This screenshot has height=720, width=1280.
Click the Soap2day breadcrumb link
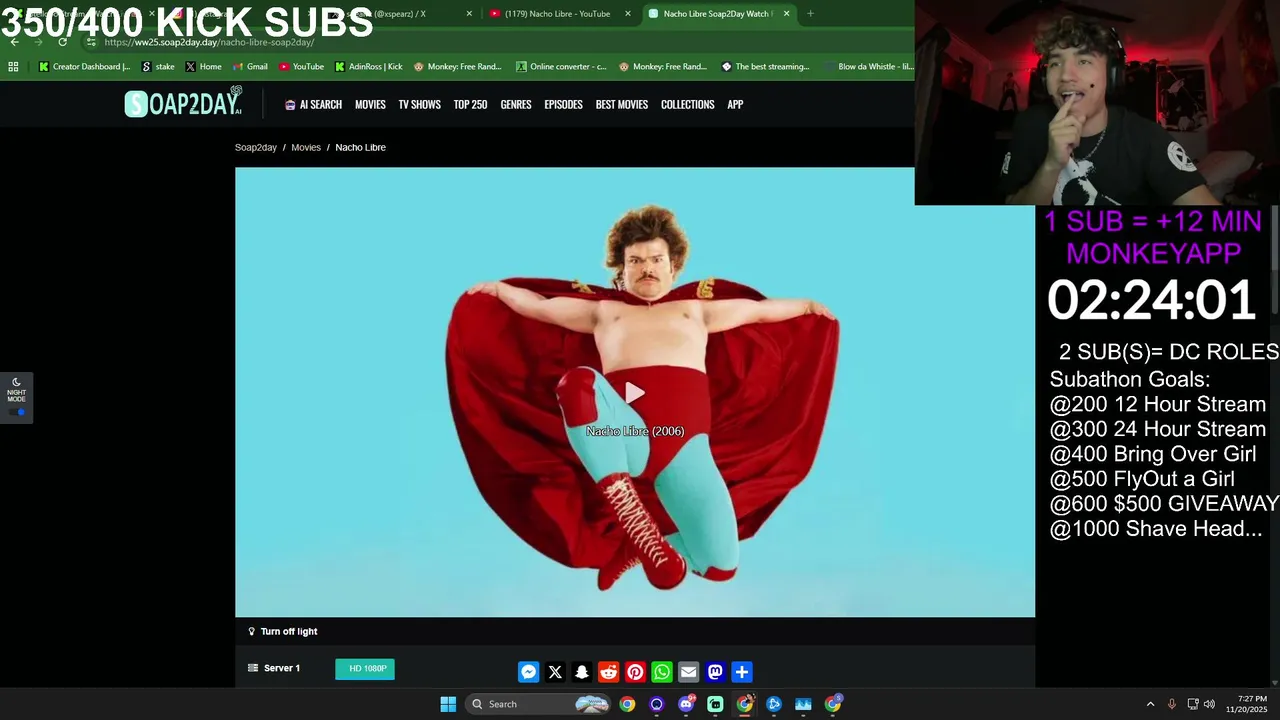coord(256,147)
